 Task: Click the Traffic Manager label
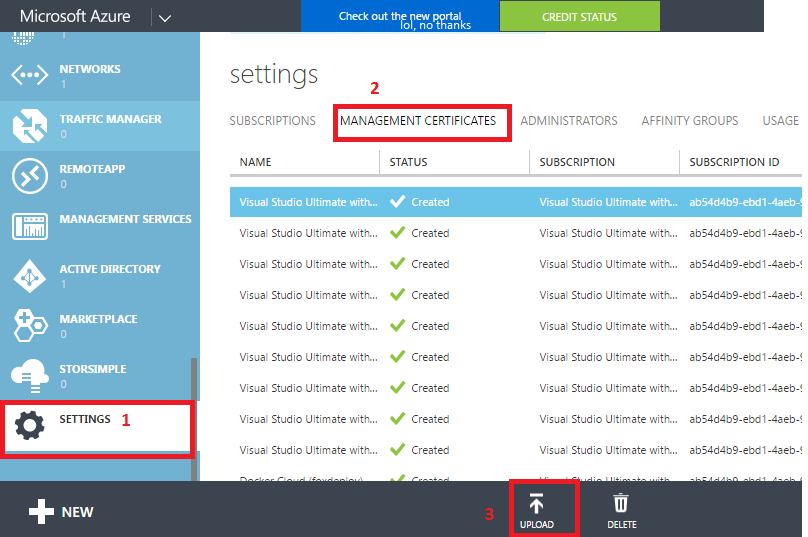[x=110, y=119]
